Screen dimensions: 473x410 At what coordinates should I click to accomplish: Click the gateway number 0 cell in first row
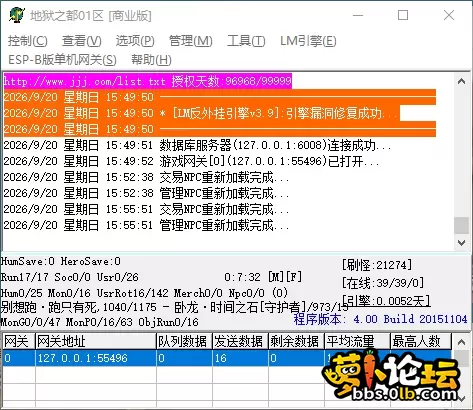click(x=19, y=358)
